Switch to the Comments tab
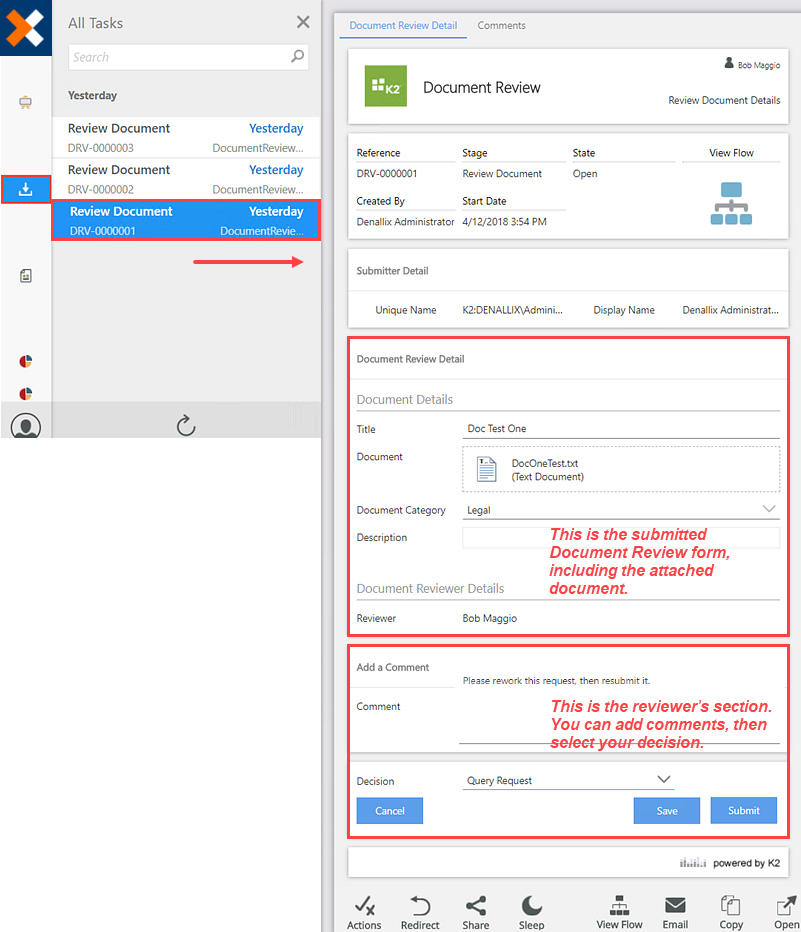801x932 pixels. (502, 26)
